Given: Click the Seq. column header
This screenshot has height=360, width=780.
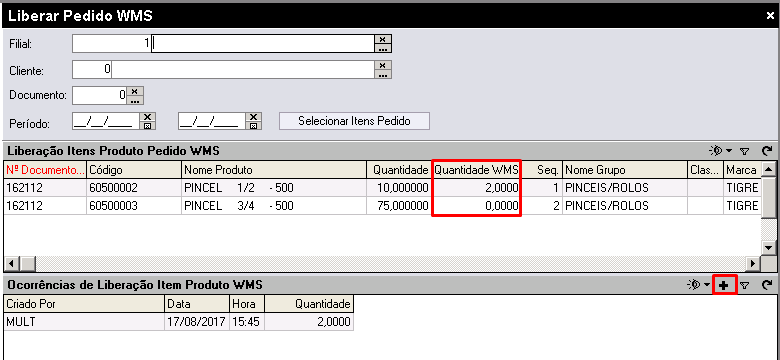Looking at the screenshot, I should 542,170.
